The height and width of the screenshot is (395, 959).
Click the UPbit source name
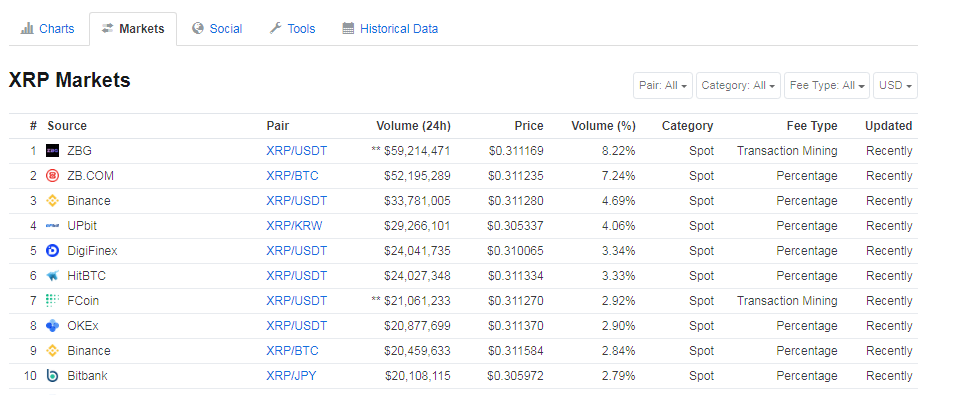point(82,226)
